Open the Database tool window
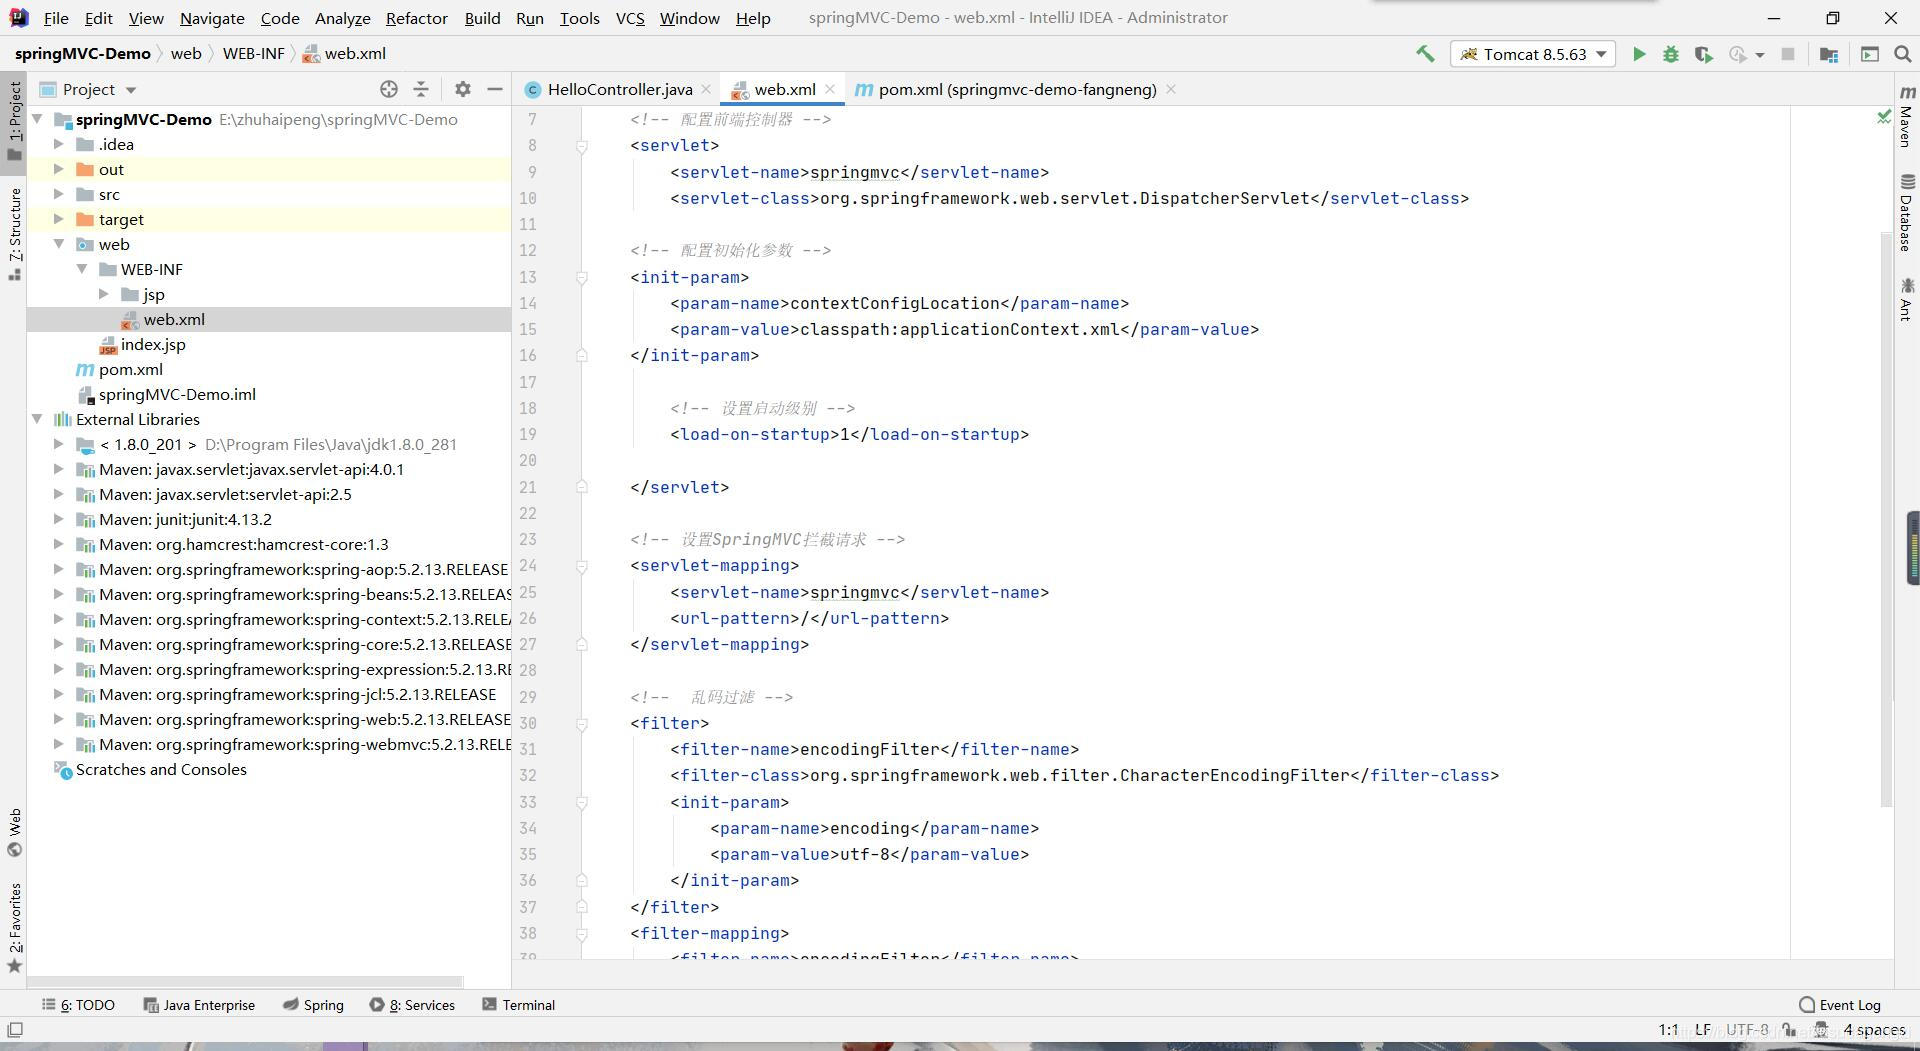Screen dimensions: 1920x1051 (1907, 213)
